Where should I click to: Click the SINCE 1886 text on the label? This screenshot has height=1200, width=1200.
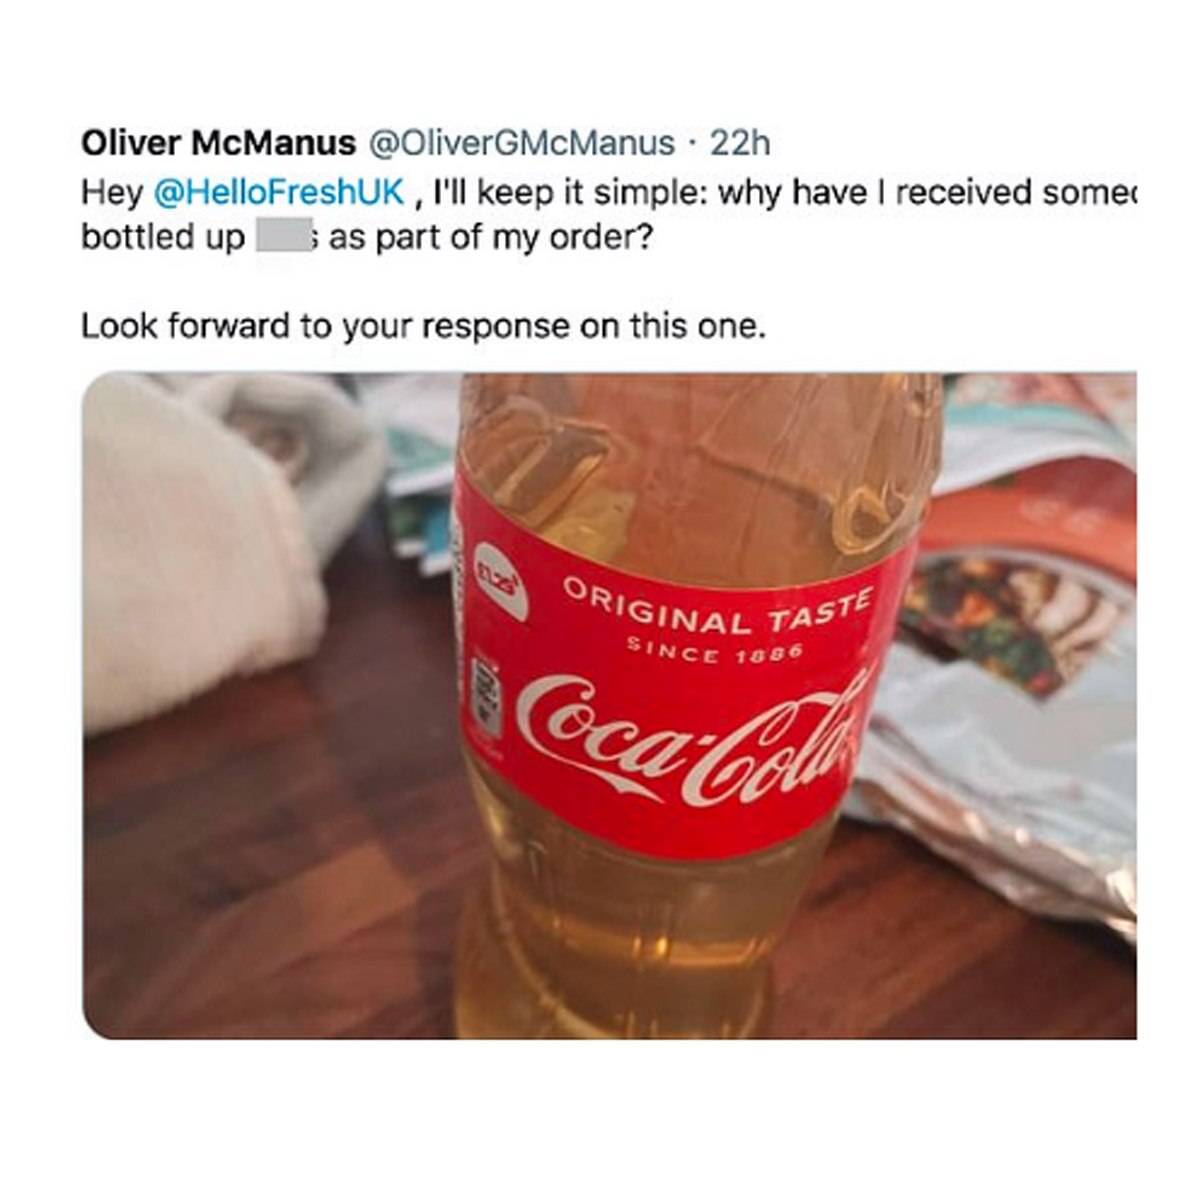point(715,651)
